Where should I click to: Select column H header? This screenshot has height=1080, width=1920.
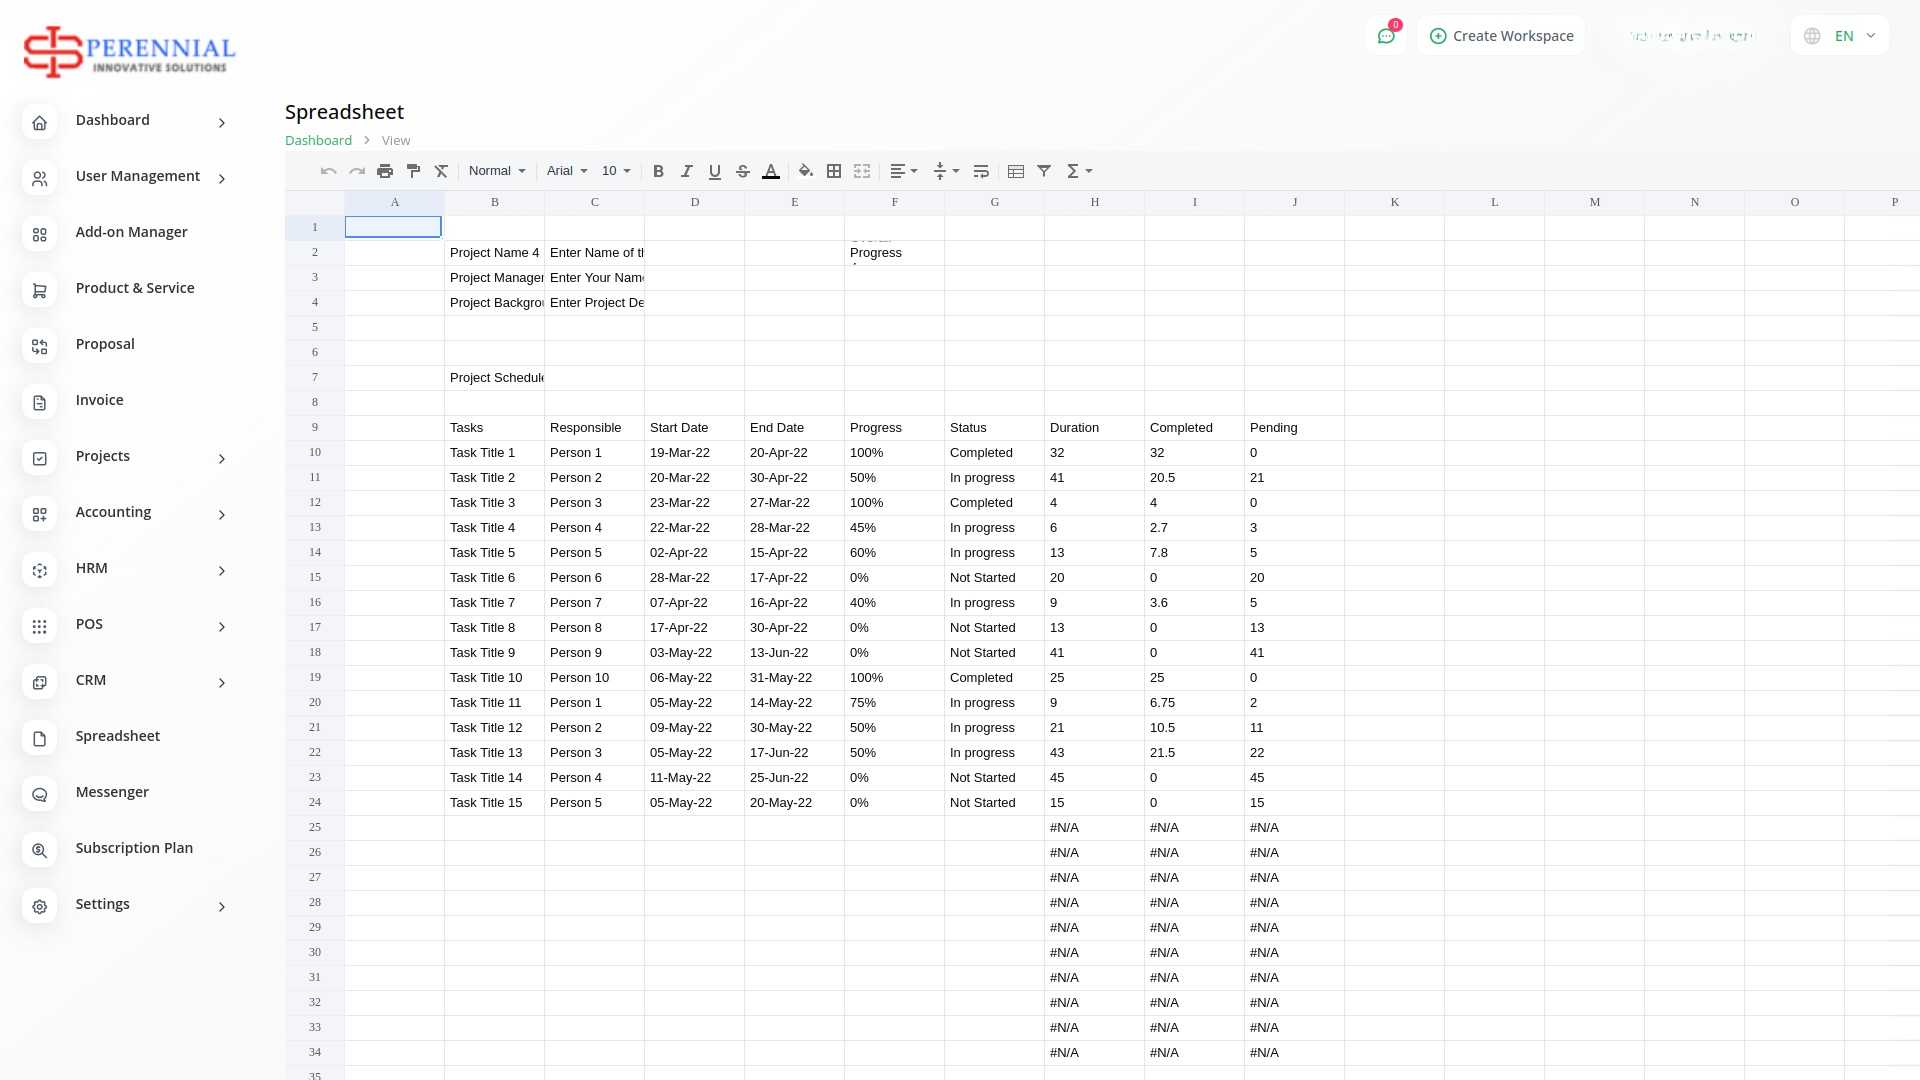[1094, 202]
